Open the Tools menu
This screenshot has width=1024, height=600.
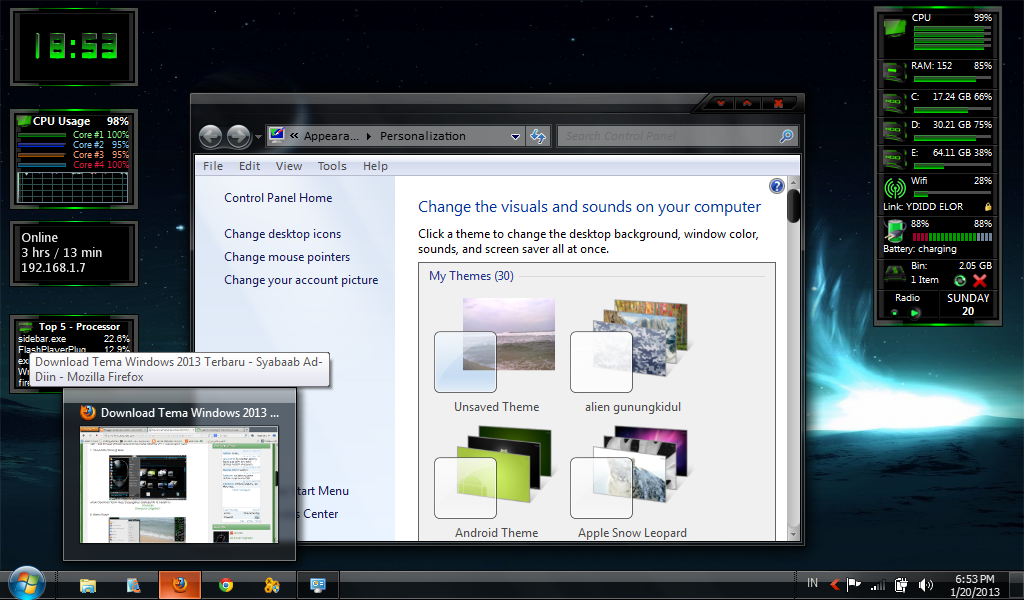[x=332, y=166]
